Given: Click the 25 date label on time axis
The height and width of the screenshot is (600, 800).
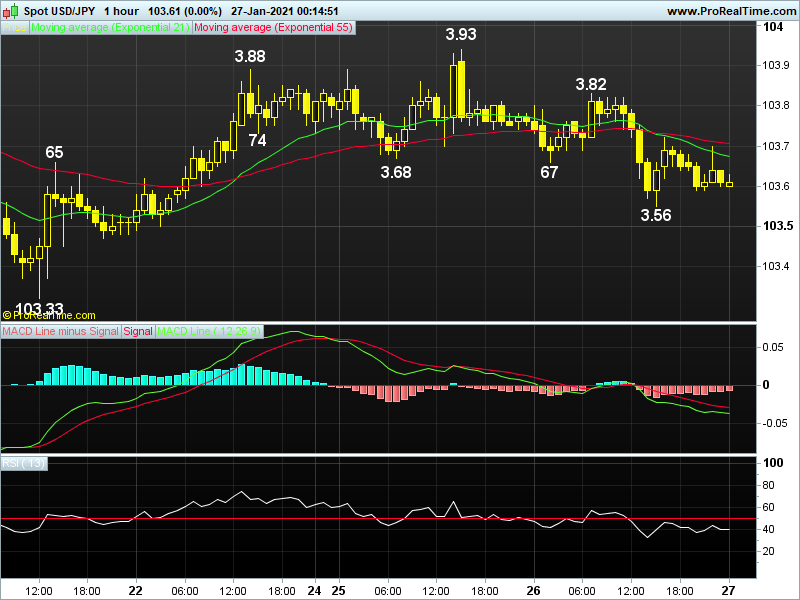Looking at the screenshot, I should pyautogui.click(x=338, y=591).
